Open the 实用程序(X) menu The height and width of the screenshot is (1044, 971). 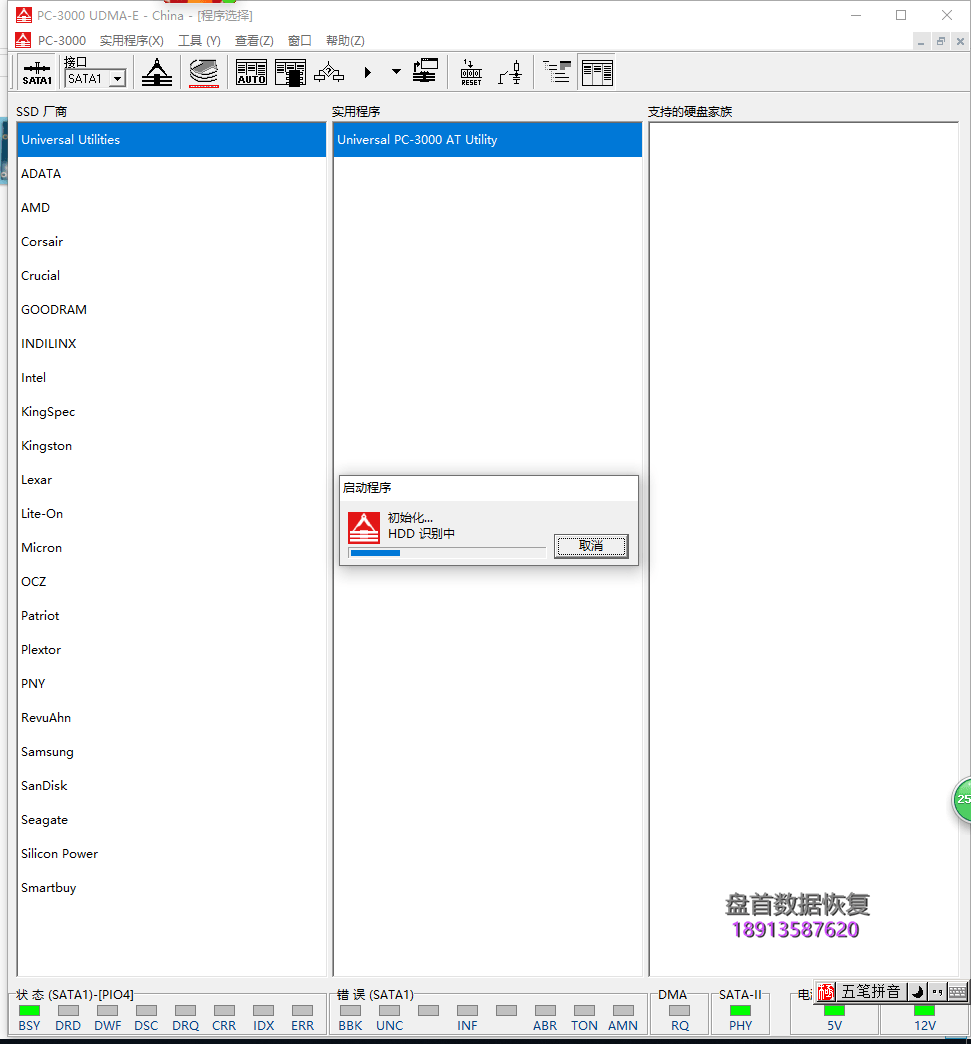132,41
